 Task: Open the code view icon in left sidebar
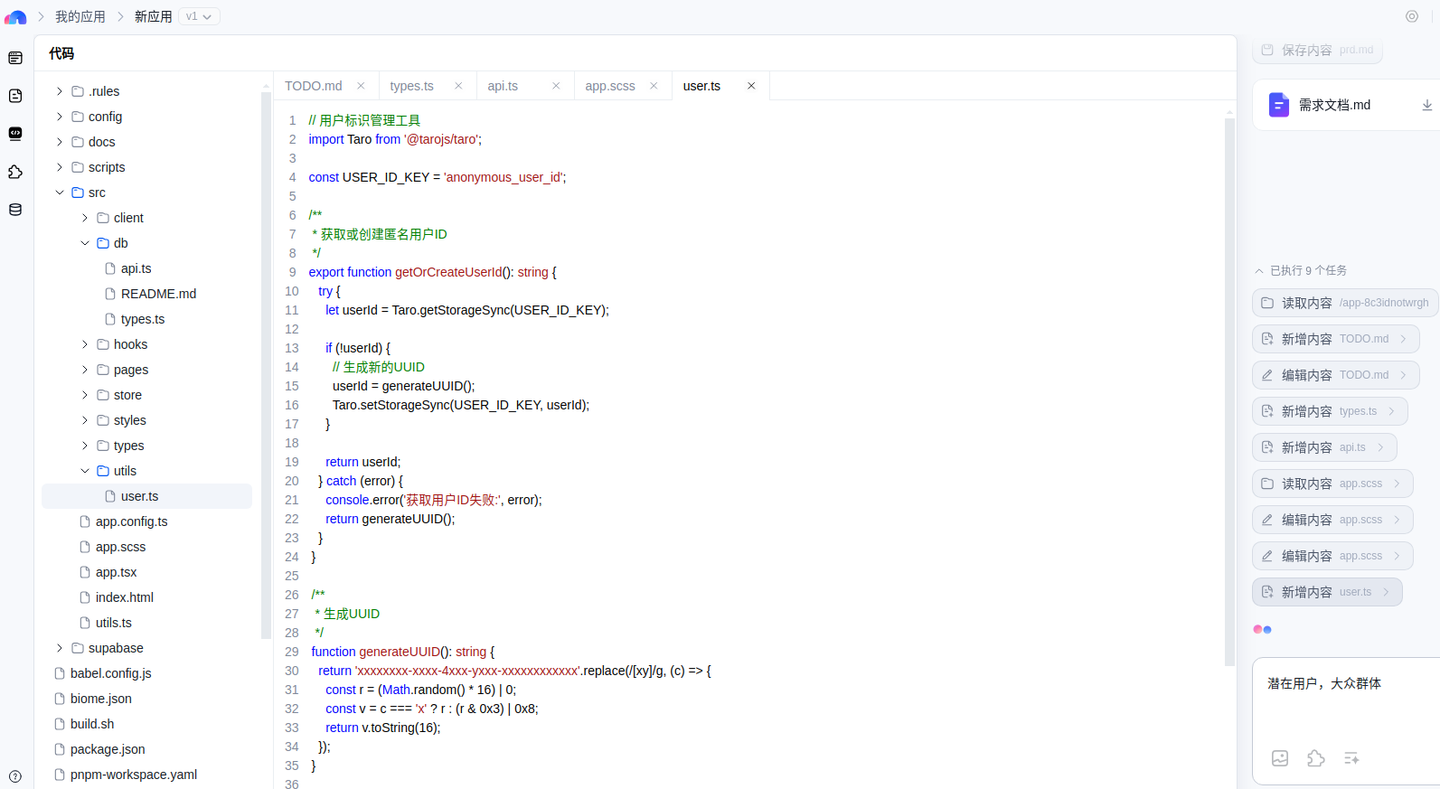(x=15, y=134)
